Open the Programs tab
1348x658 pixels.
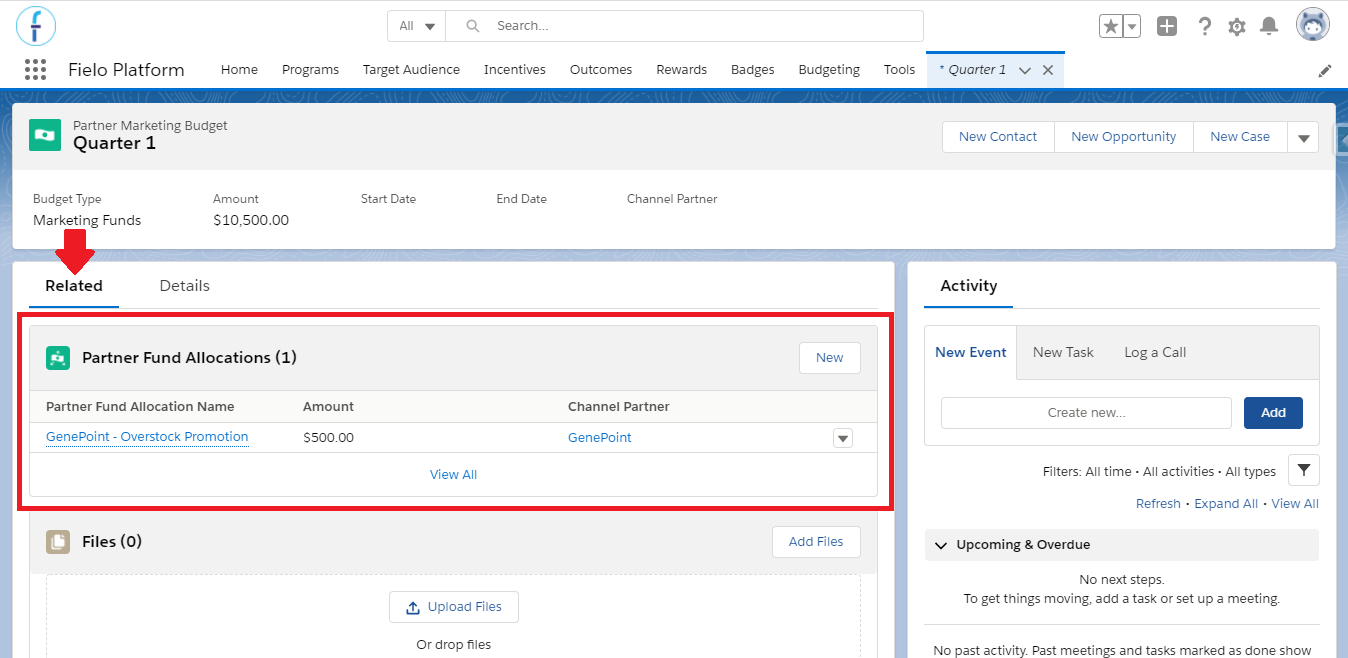coord(310,69)
